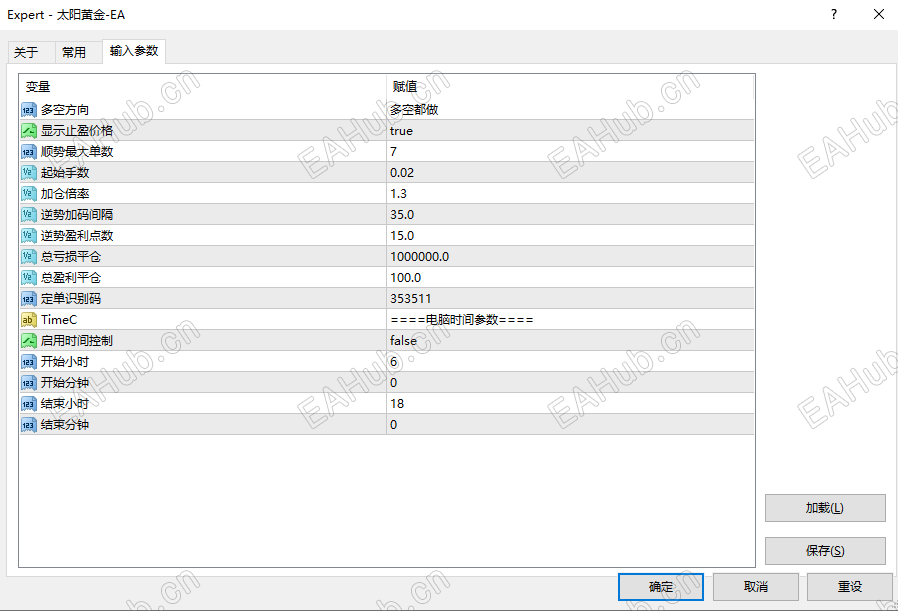This screenshot has width=898, height=611.
Task: Select the 1000000.0 value cell
Action: coord(570,257)
